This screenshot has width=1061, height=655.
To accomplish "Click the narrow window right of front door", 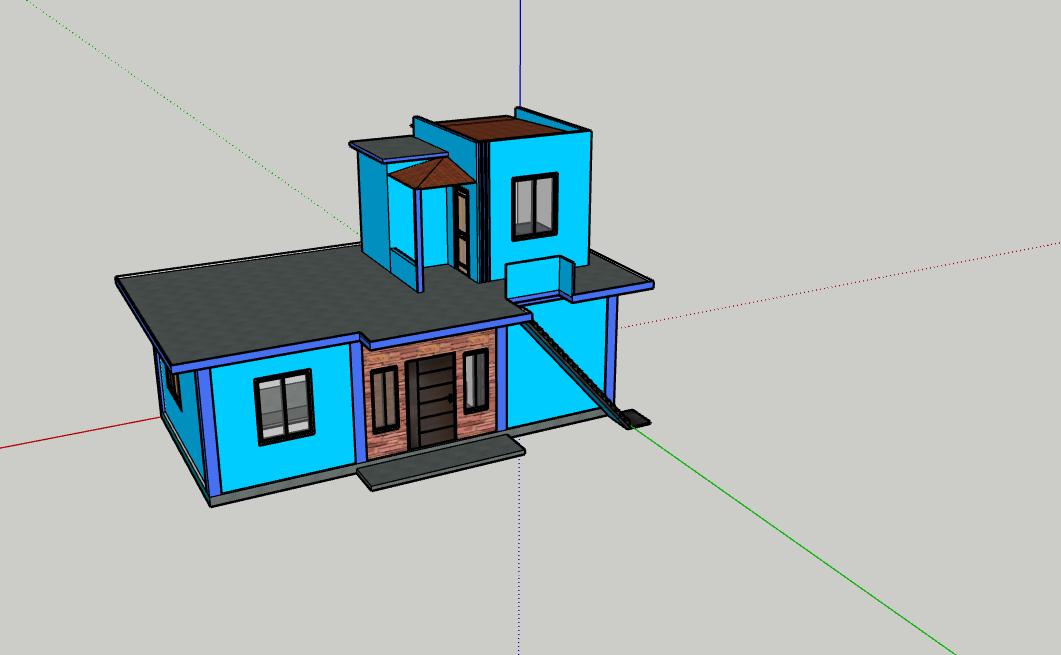I will click(475, 380).
